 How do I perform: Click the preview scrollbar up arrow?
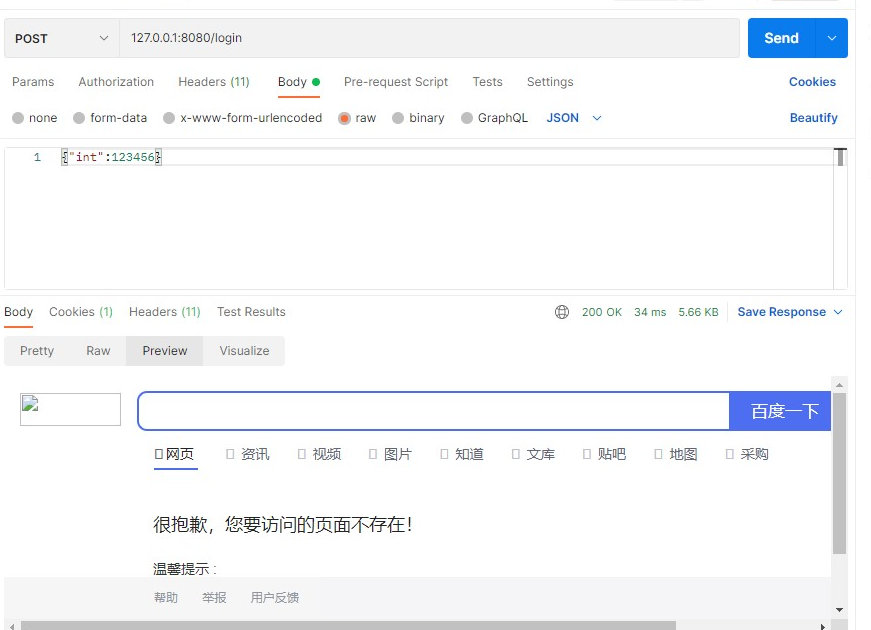coord(839,384)
